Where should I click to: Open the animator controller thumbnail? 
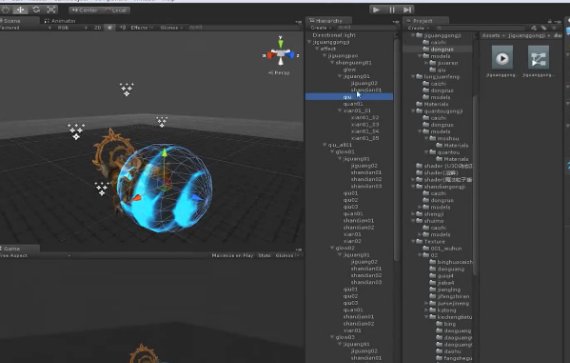pos(538,58)
